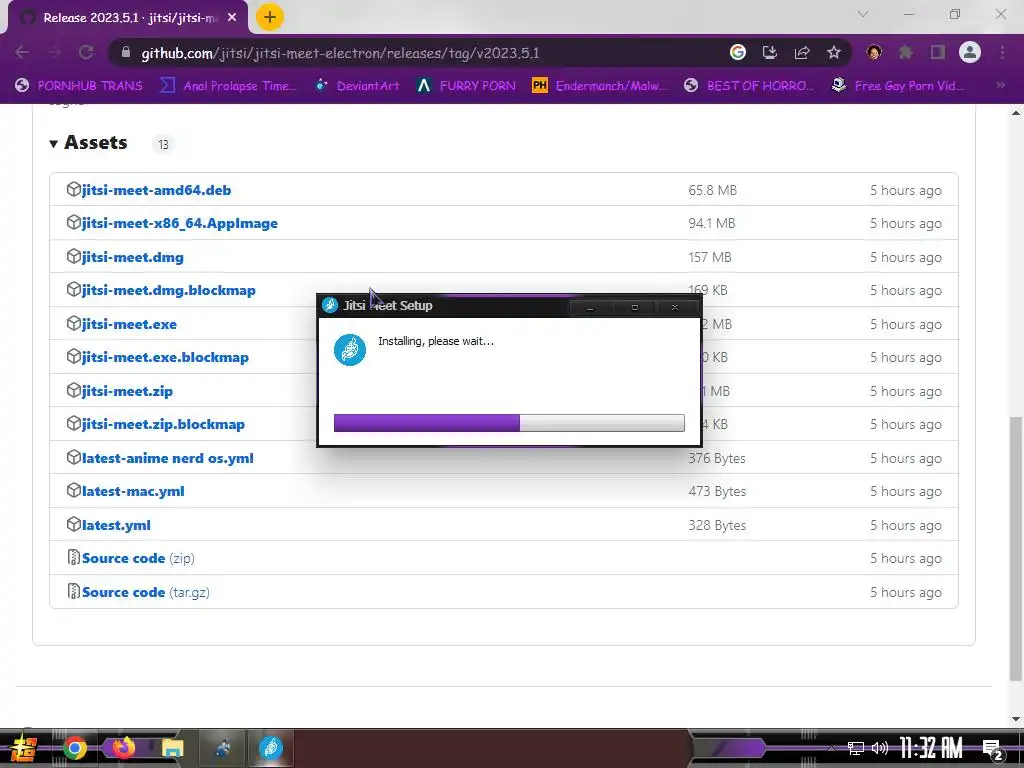
Task: Switch to Jitsi Meet taskbar item
Action: pyautogui.click(x=270, y=747)
